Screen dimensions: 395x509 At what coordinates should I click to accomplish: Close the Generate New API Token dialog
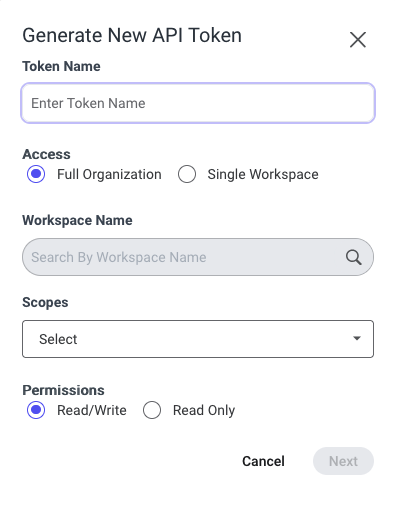click(x=358, y=40)
